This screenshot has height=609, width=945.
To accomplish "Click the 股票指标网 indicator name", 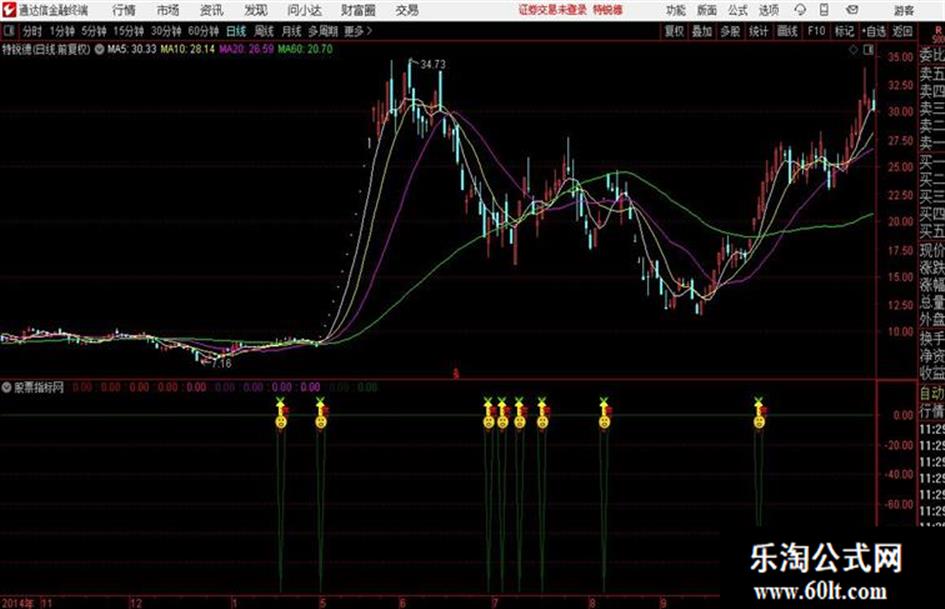I will (x=39, y=387).
